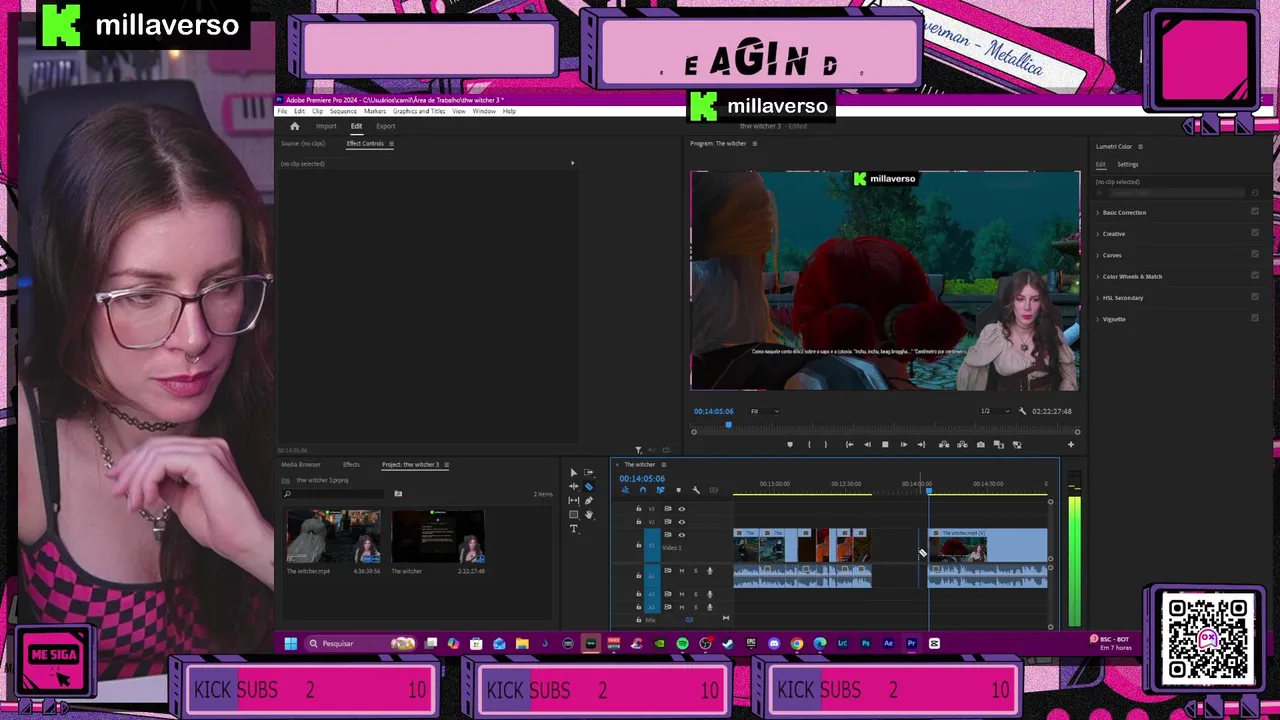This screenshot has height=720, width=1280.
Task: Go to In point in Program monitor
Action: tap(849, 444)
